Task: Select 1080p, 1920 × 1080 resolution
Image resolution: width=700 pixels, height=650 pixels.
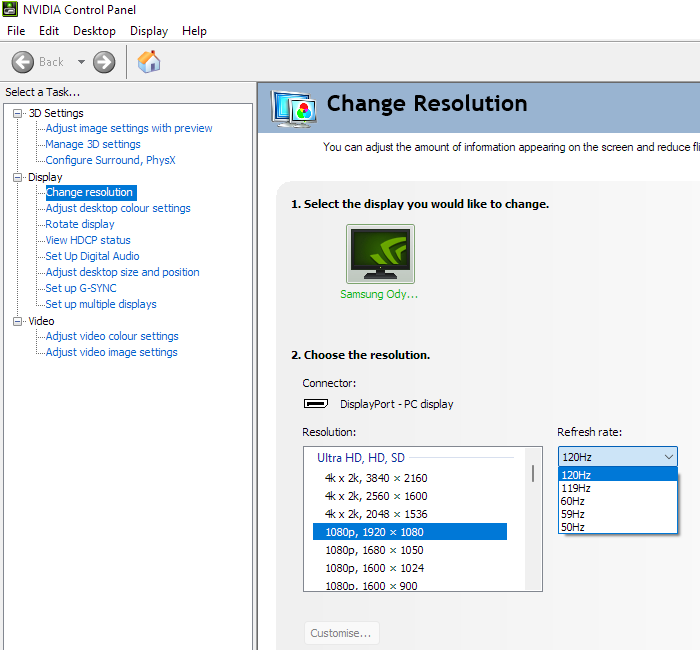Action: 410,532
